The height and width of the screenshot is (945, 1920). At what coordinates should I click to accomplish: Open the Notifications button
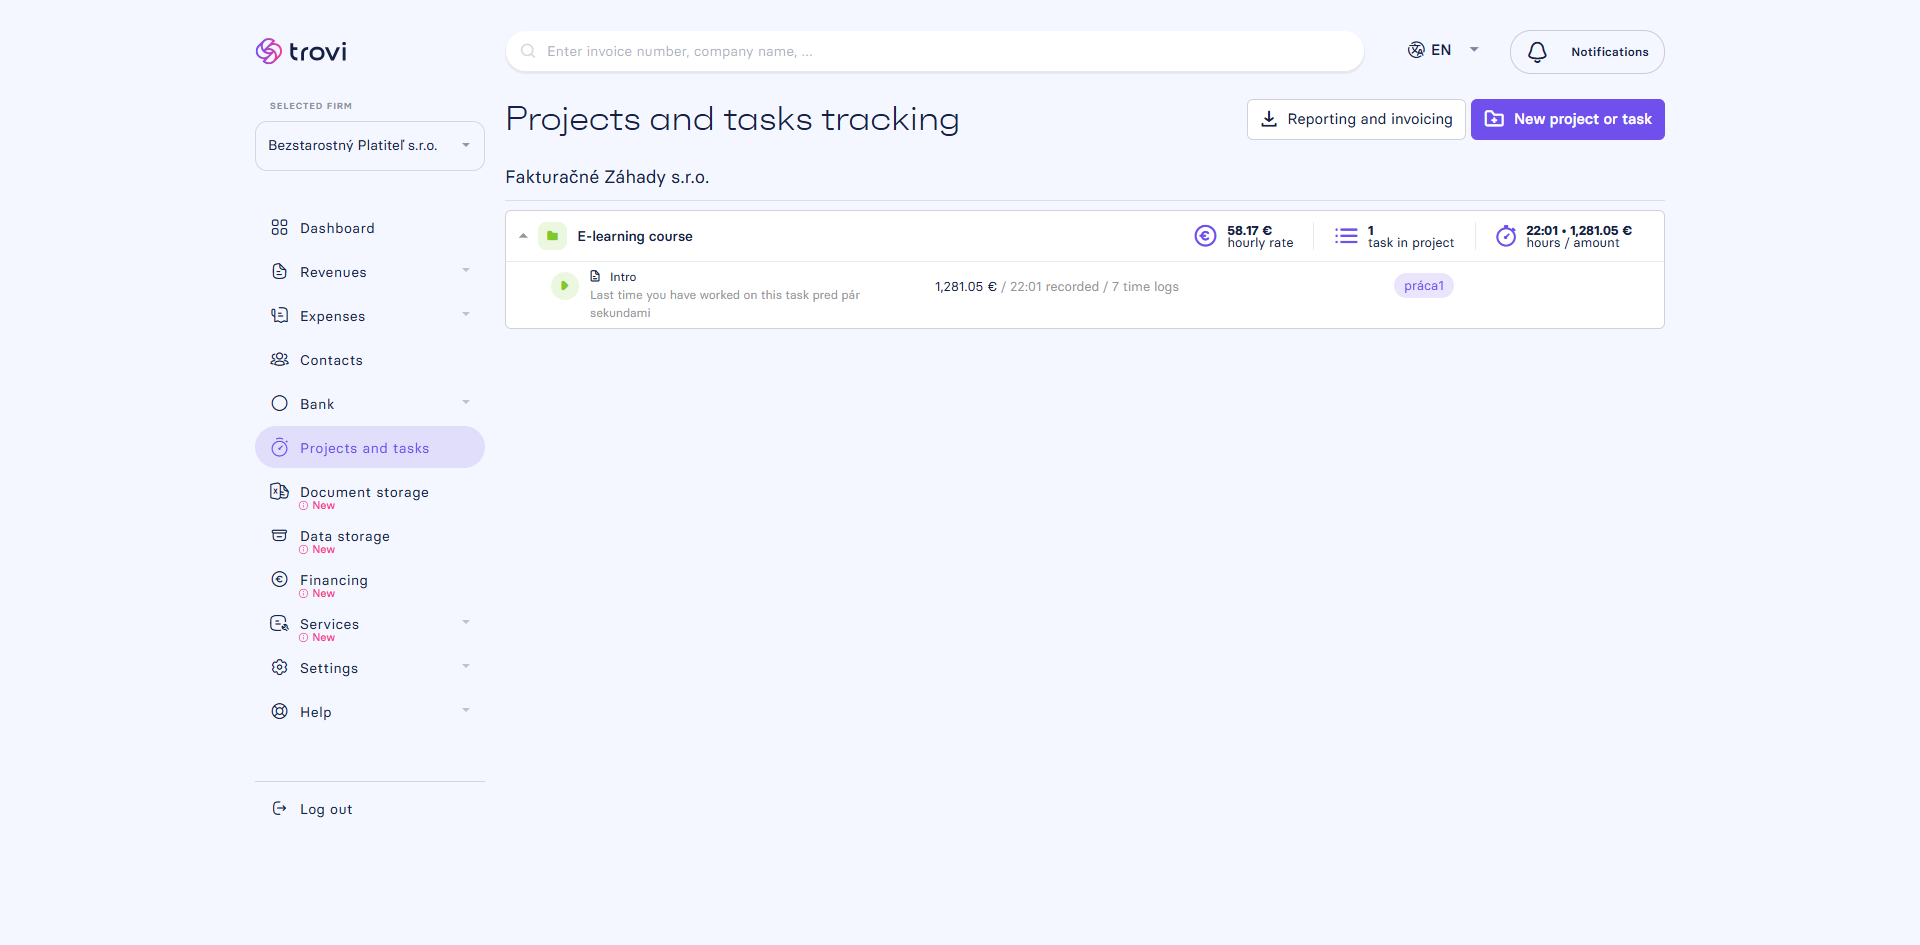click(x=1587, y=52)
